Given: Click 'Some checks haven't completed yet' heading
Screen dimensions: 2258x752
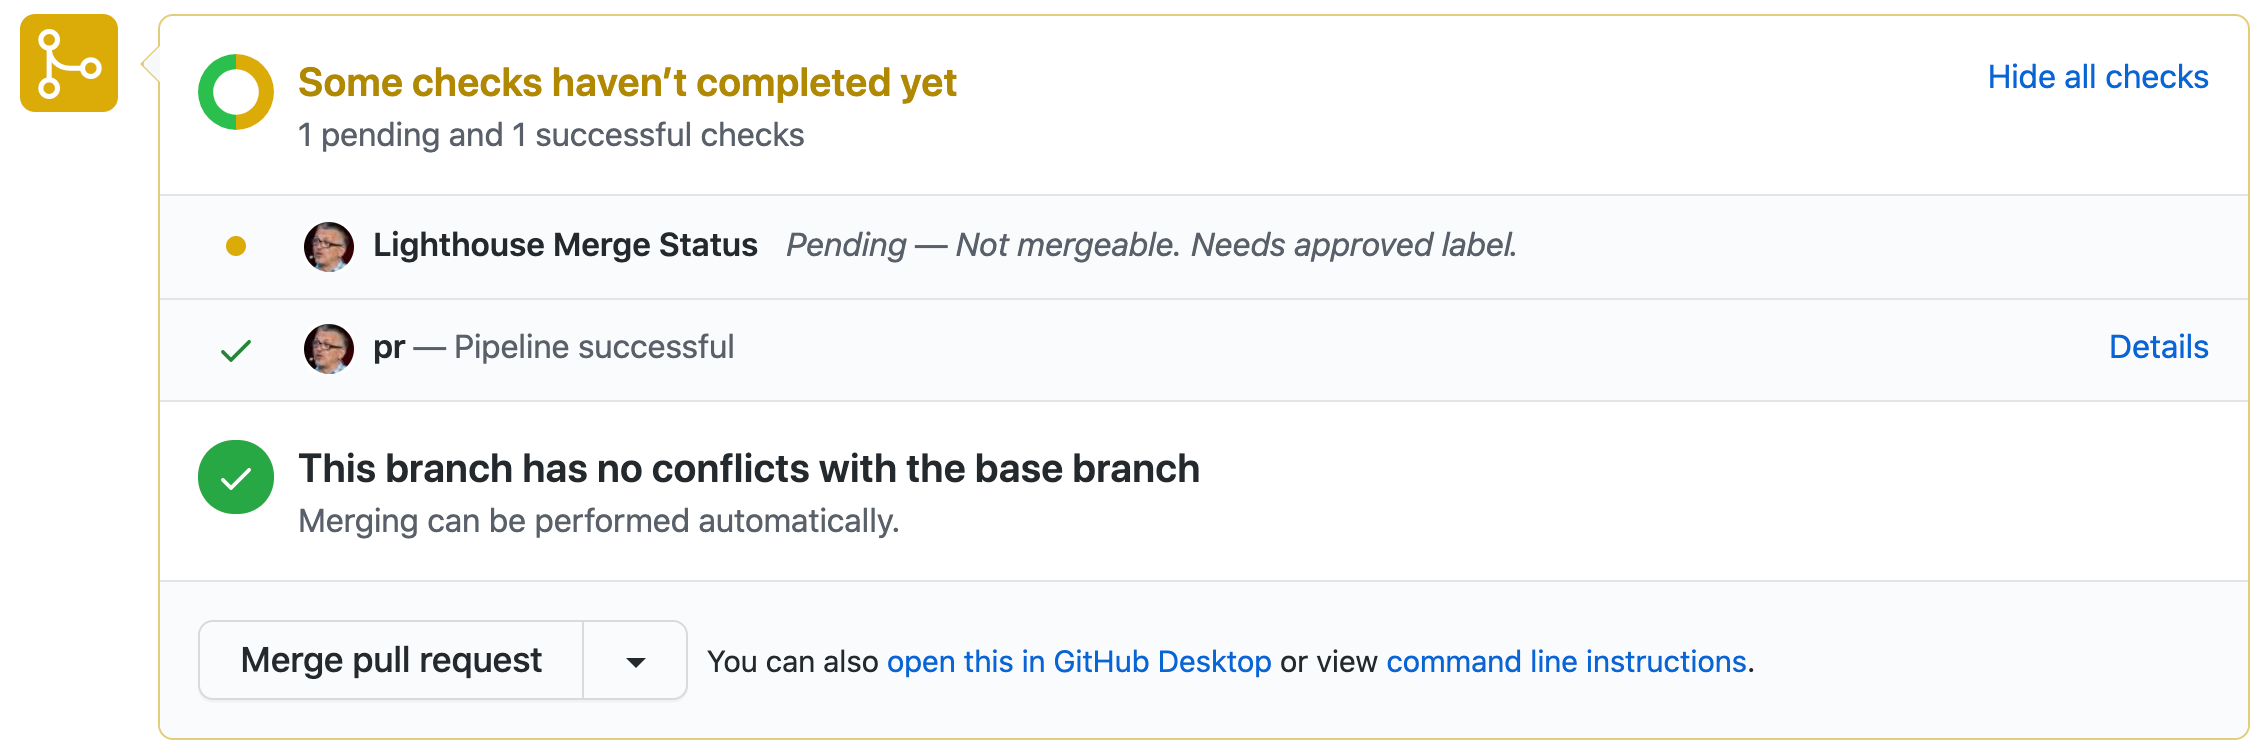Looking at the screenshot, I should [x=627, y=83].
